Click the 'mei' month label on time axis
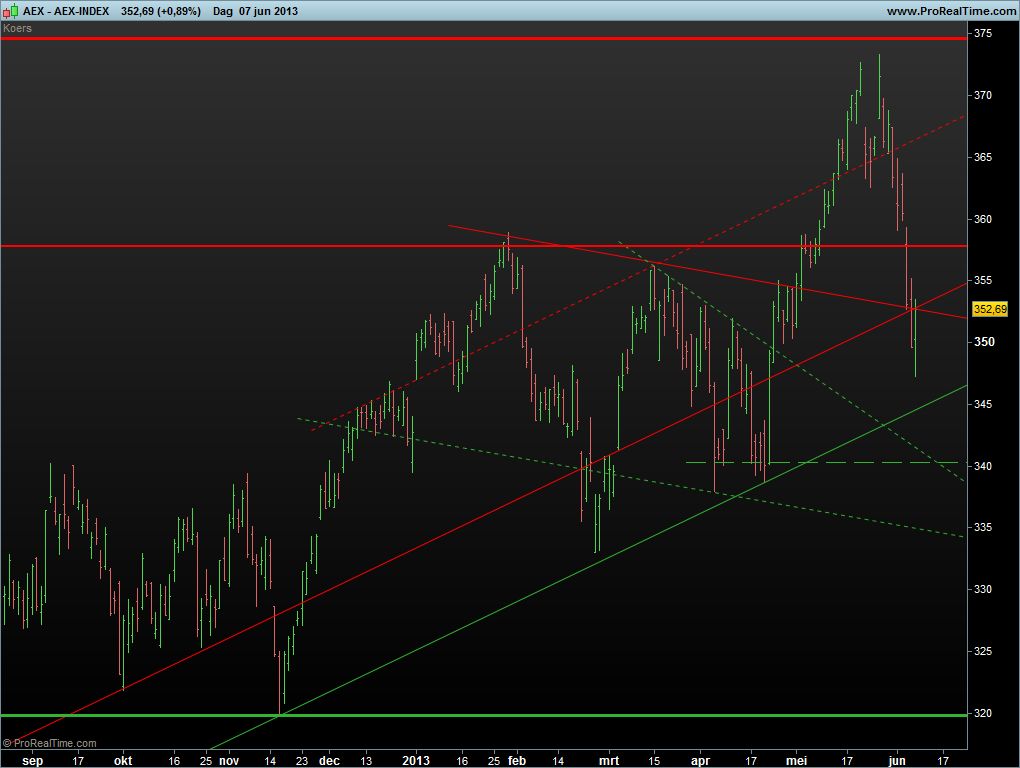 click(798, 760)
